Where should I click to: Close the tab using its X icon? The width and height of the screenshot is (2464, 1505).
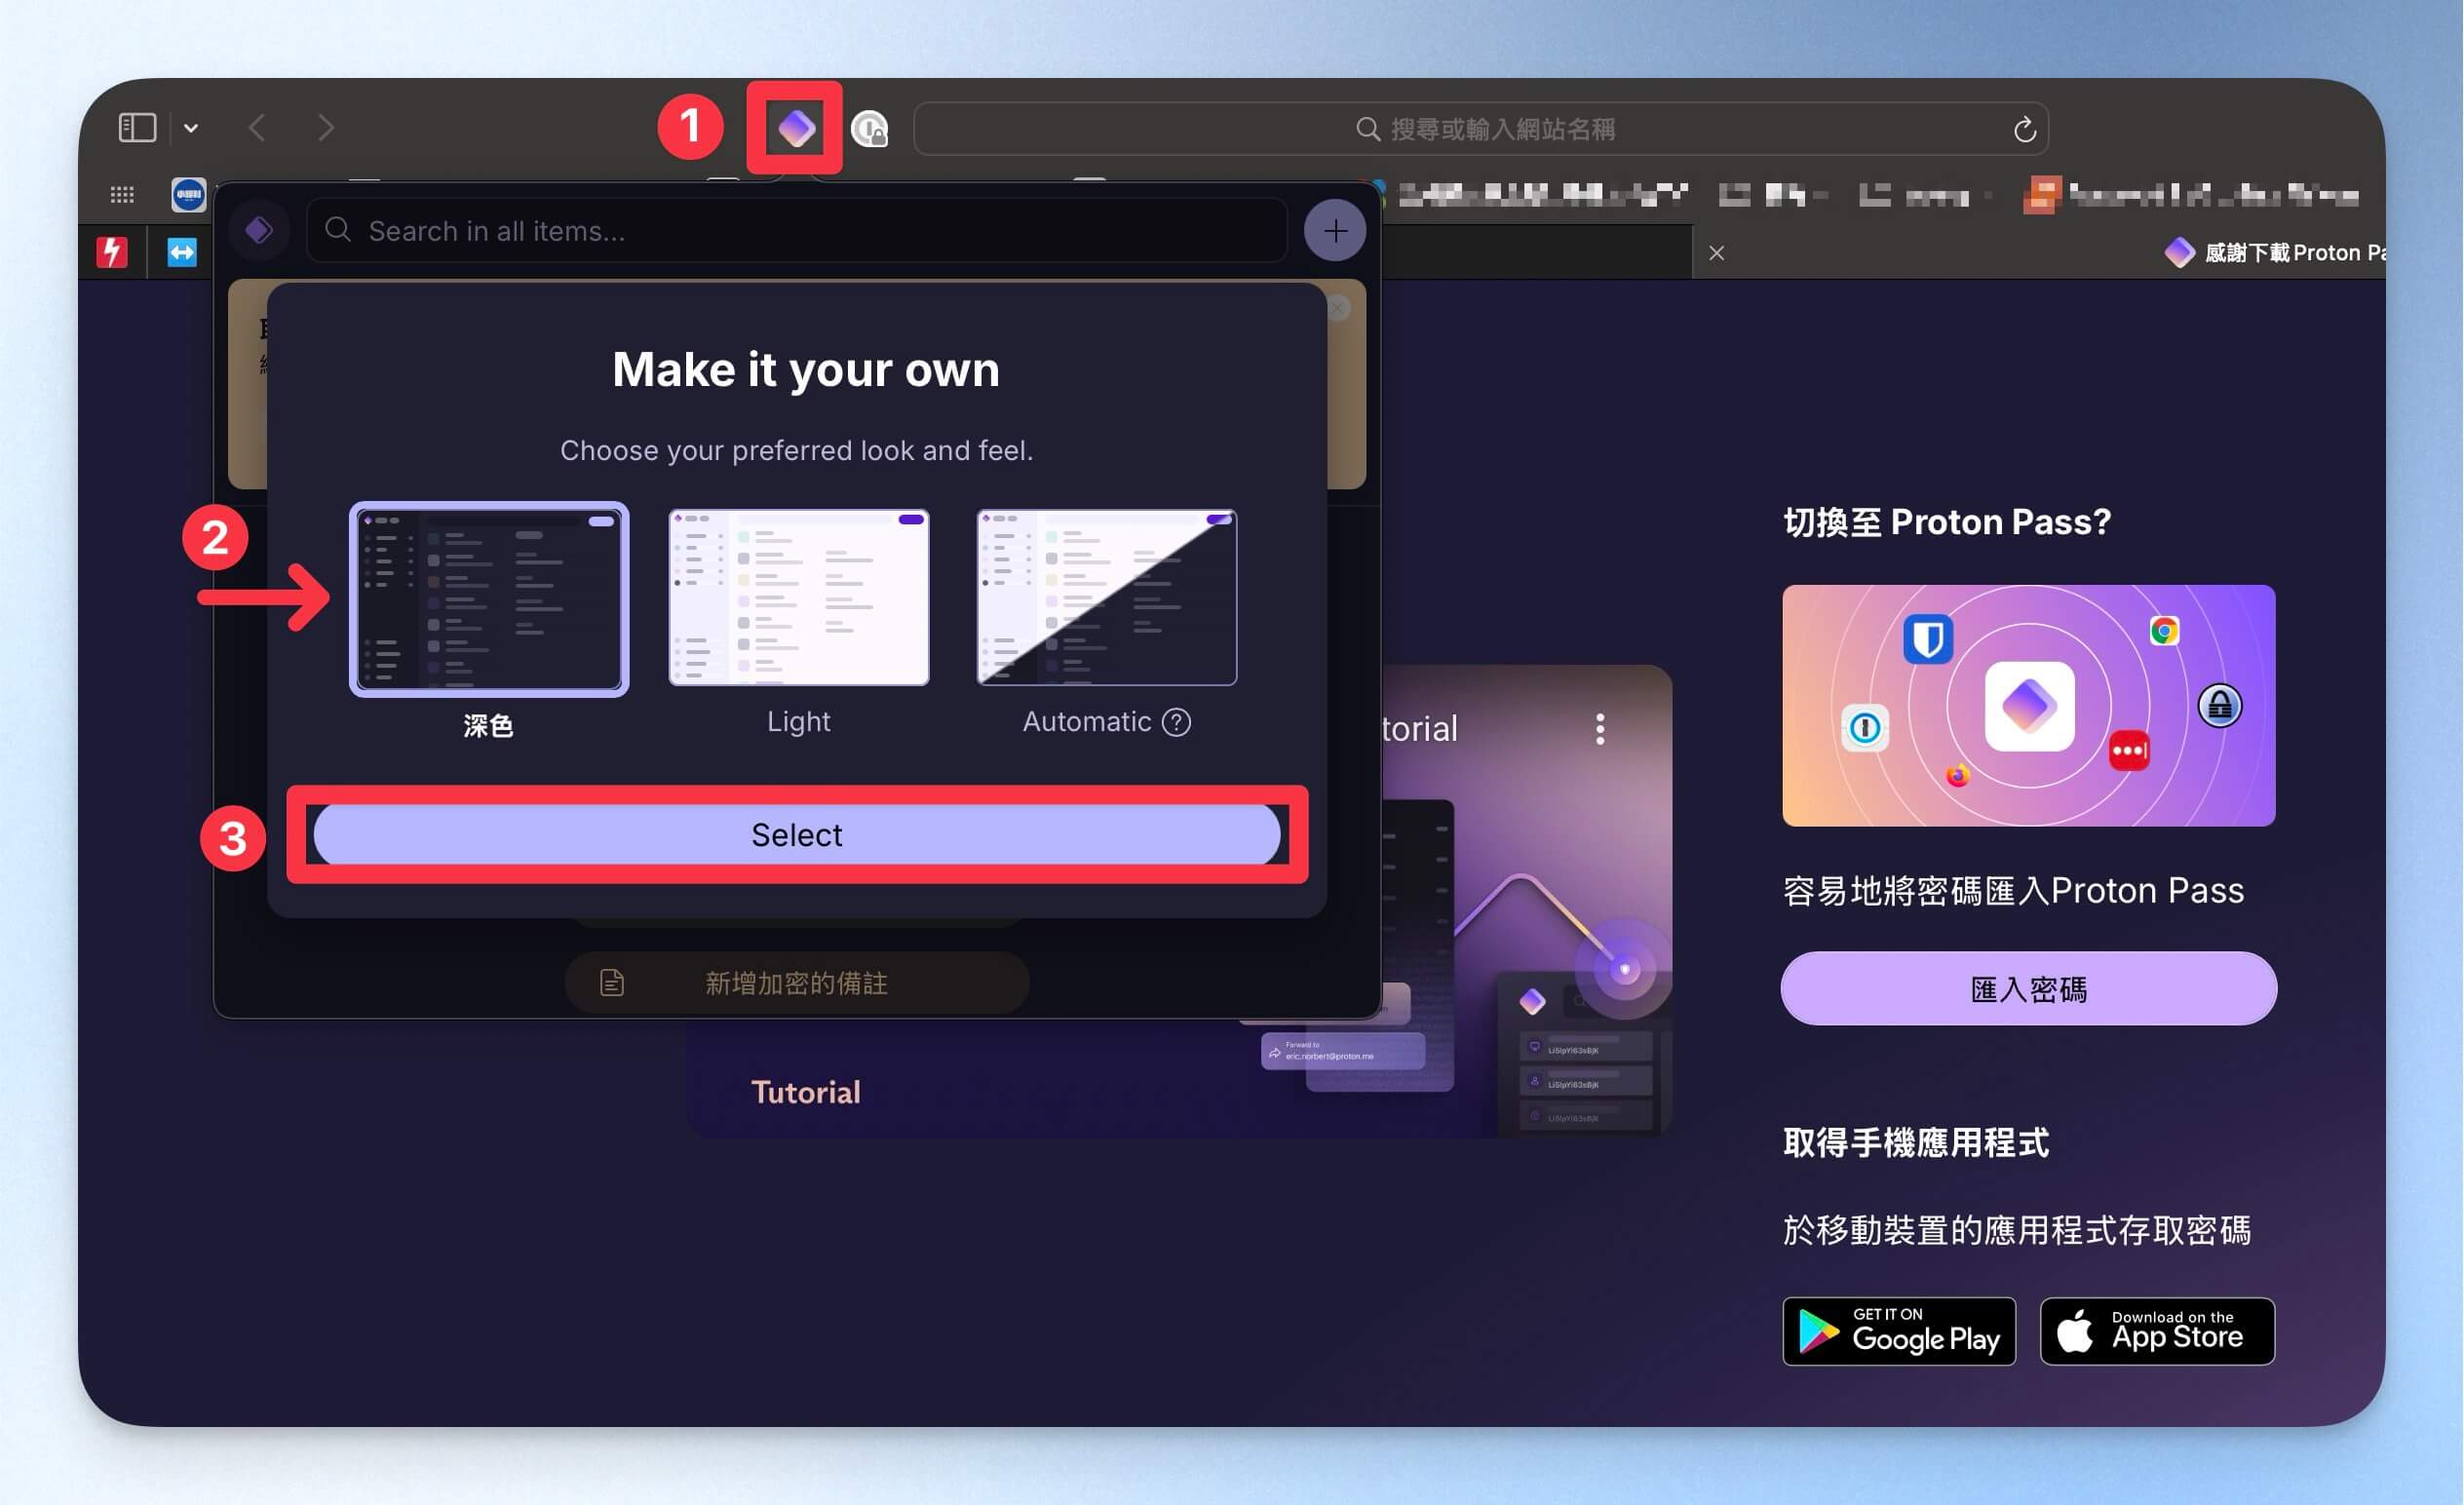tap(1717, 253)
